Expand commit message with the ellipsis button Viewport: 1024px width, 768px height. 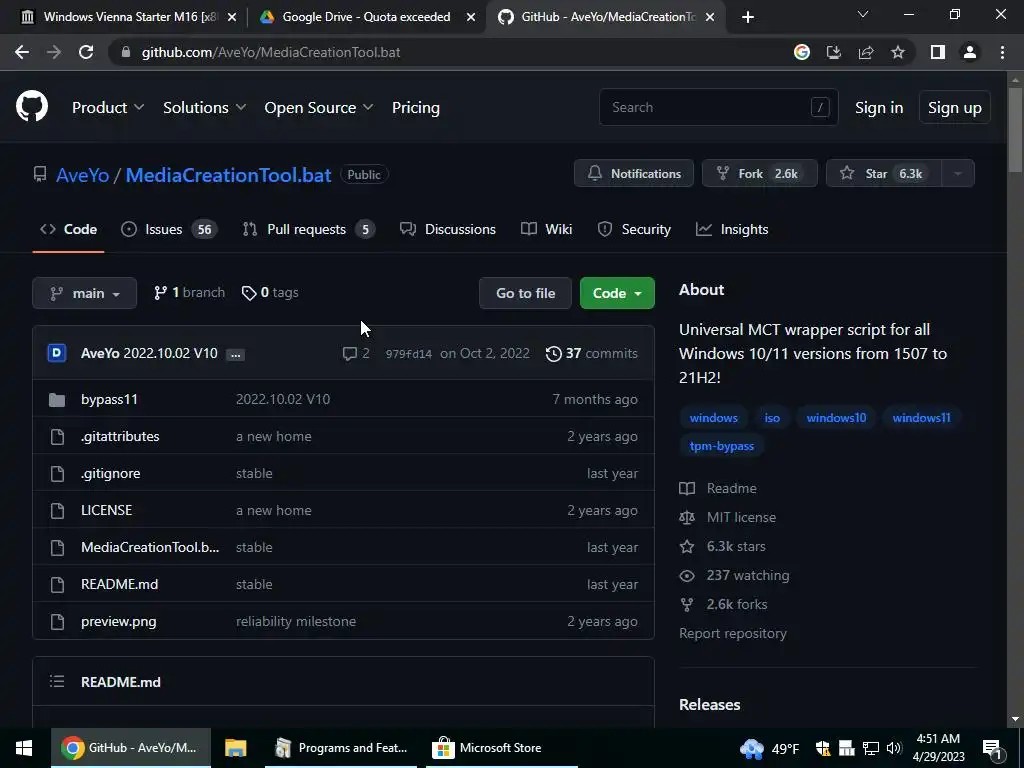pyautogui.click(x=236, y=354)
